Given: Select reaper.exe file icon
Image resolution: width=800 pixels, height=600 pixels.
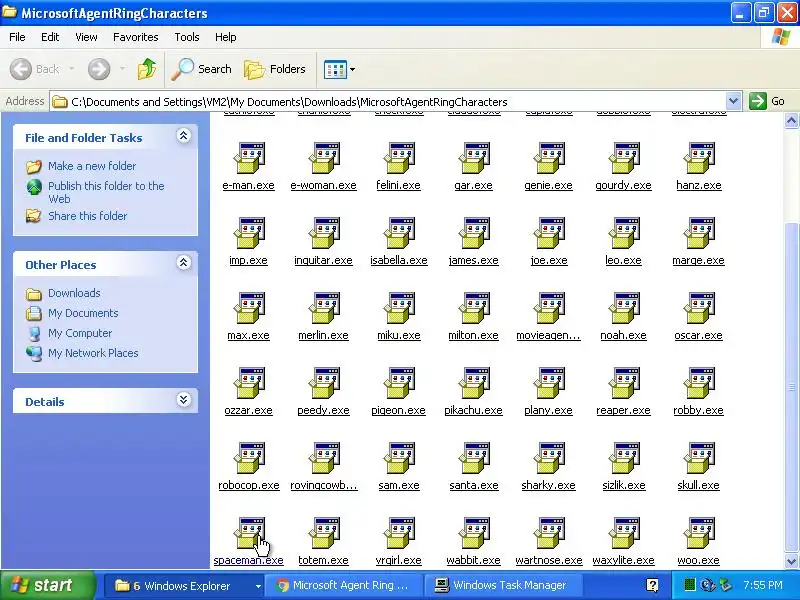Looking at the screenshot, I should [x=624, y=383].
